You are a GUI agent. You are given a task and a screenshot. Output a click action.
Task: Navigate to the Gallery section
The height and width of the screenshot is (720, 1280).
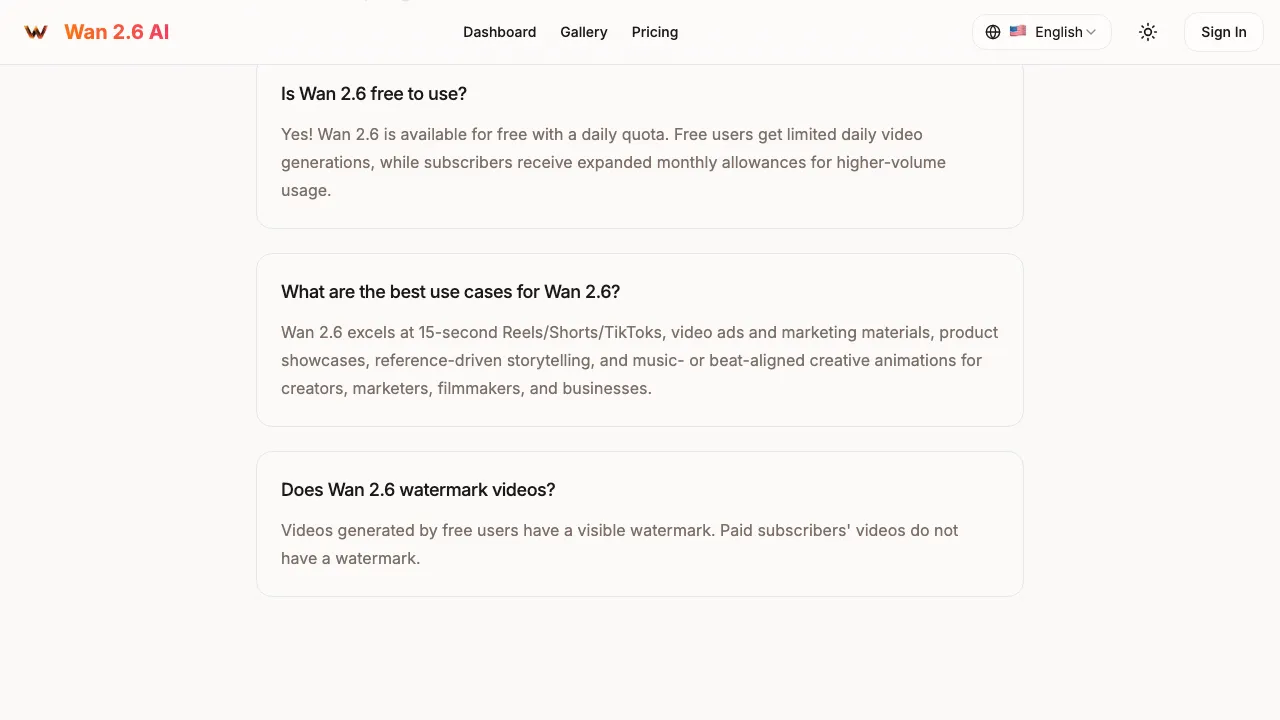click(x=583, y=32)
